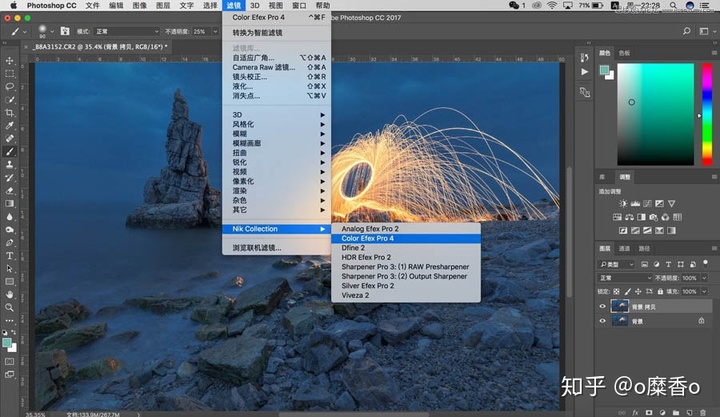
Task: Select the Clone Stamp tool
Action: click(9, 164)
